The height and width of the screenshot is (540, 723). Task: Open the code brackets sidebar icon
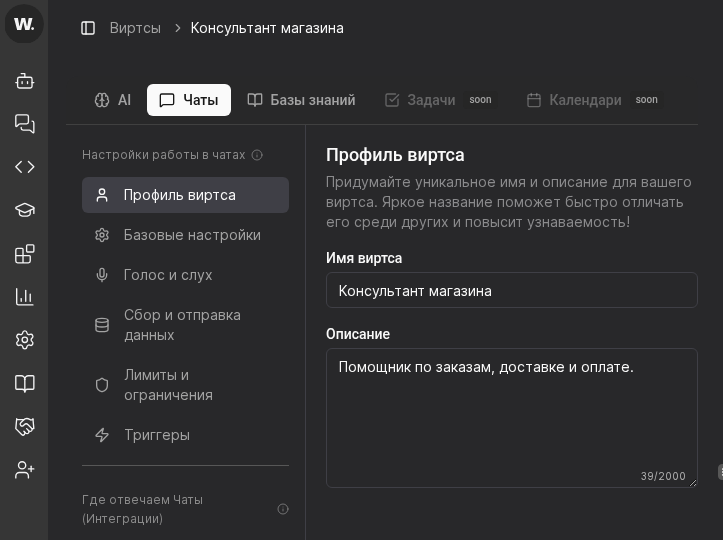click(24, 166)
